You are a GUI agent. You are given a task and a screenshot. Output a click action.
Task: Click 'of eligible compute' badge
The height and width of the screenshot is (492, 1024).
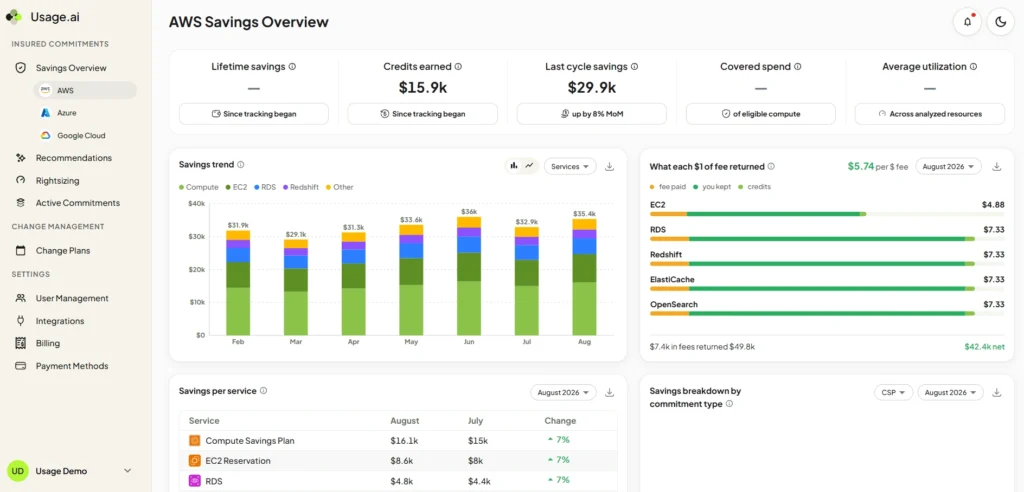pos(761,114)
